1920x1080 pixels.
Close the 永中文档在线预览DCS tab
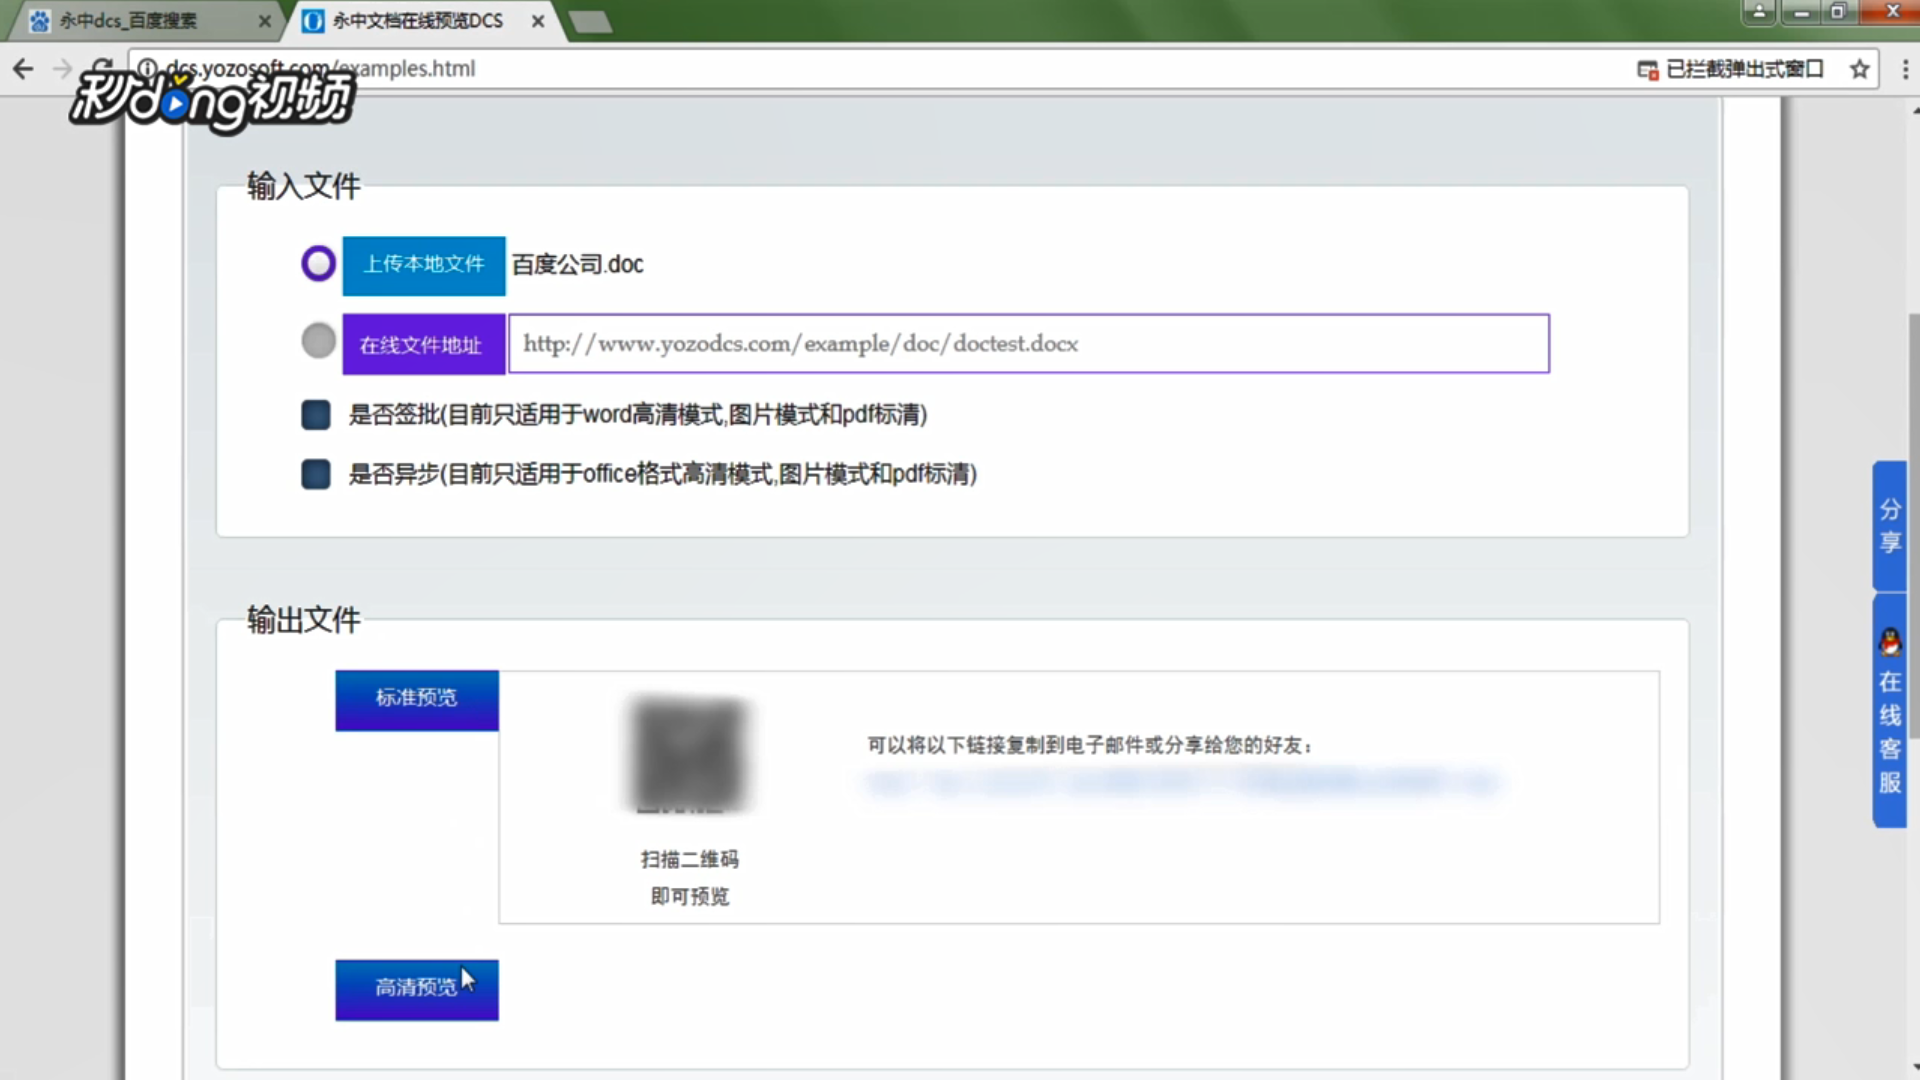click(538, 21)
